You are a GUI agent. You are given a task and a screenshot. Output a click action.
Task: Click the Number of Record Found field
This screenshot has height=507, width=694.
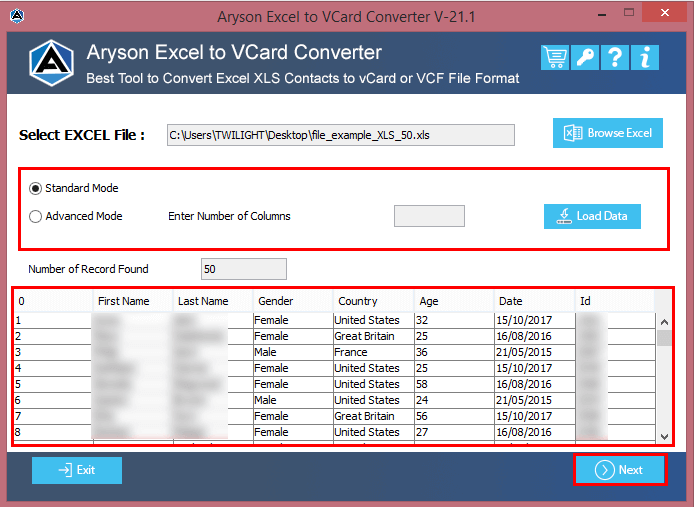244,269
